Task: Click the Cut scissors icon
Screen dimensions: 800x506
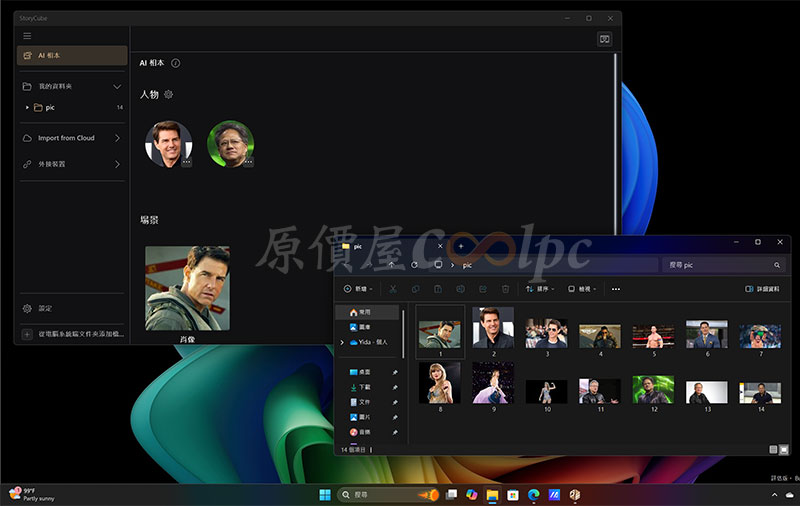Action: point(393,289)
